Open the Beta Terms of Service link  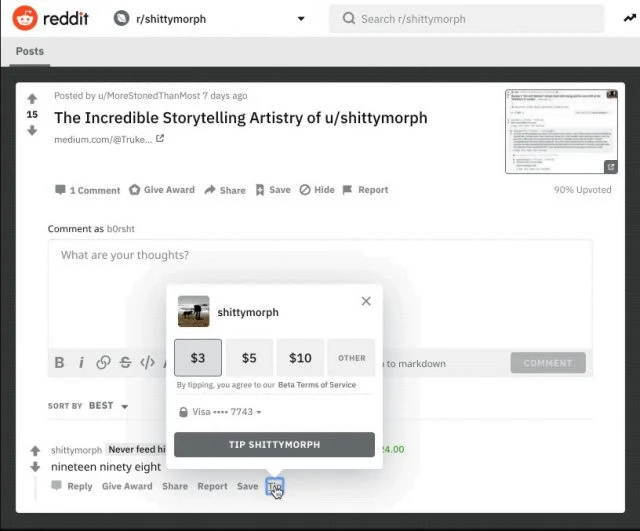click(x=304, y=384)
